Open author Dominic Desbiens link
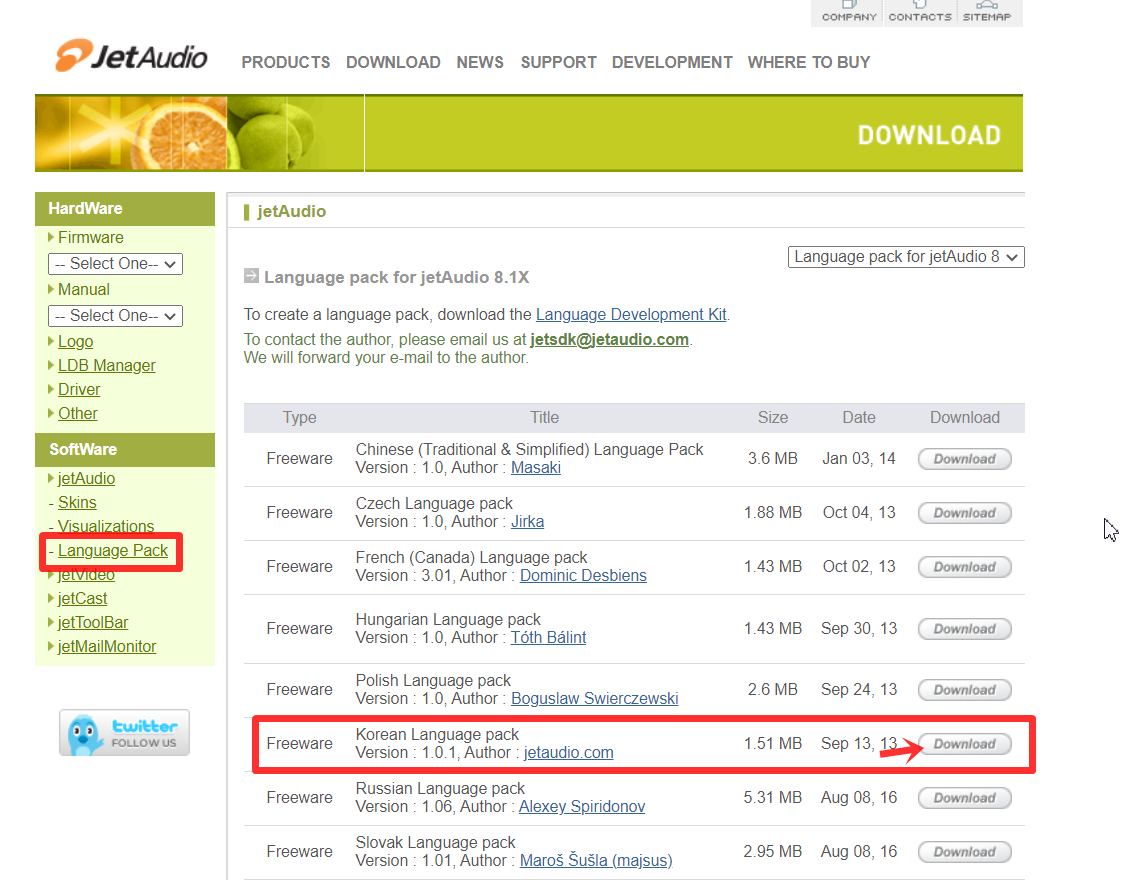 tap(583, 575)
